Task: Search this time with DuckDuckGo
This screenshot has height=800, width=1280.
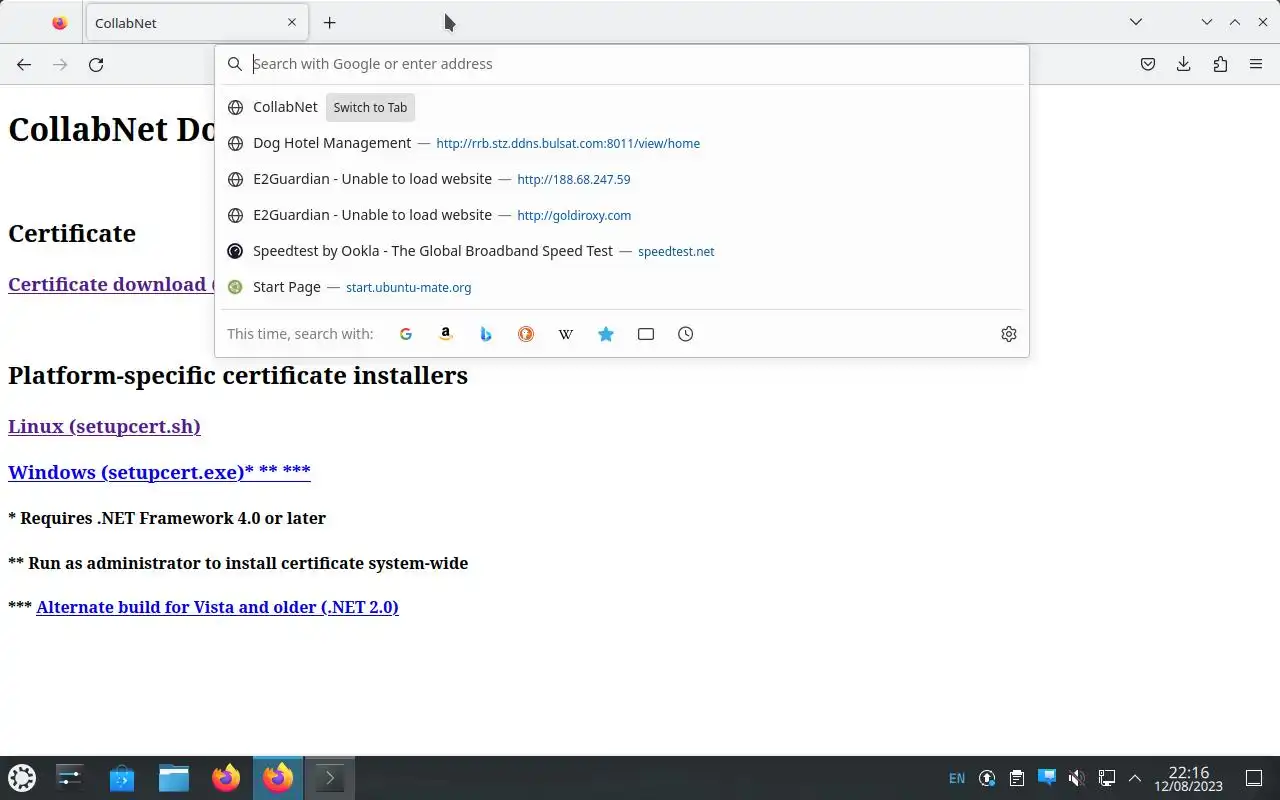Action: (x=526, y=334)
